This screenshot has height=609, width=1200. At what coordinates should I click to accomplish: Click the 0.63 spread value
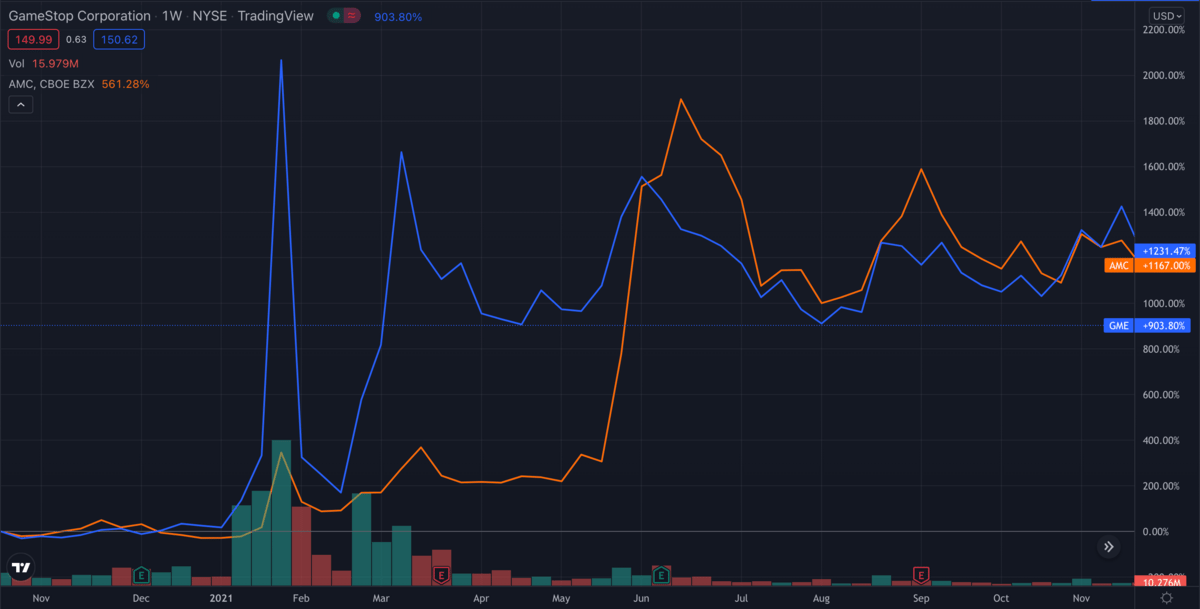[76, 40]
